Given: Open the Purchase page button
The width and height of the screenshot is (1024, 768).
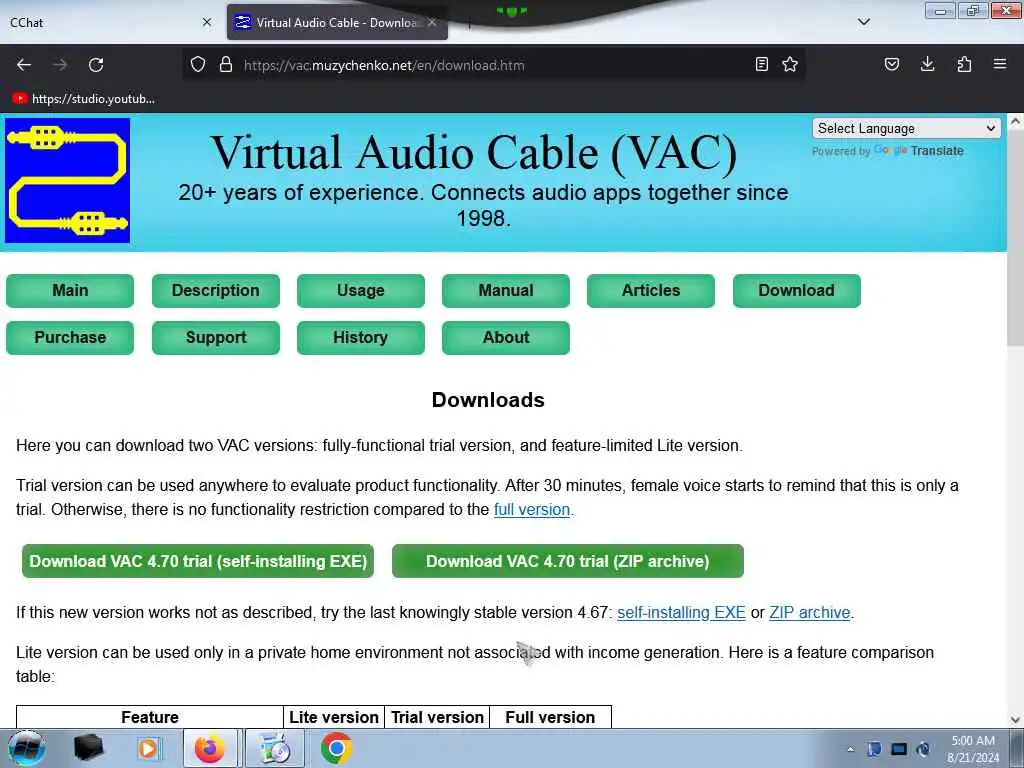Looking at the screenshot, I should coord(70,338).
